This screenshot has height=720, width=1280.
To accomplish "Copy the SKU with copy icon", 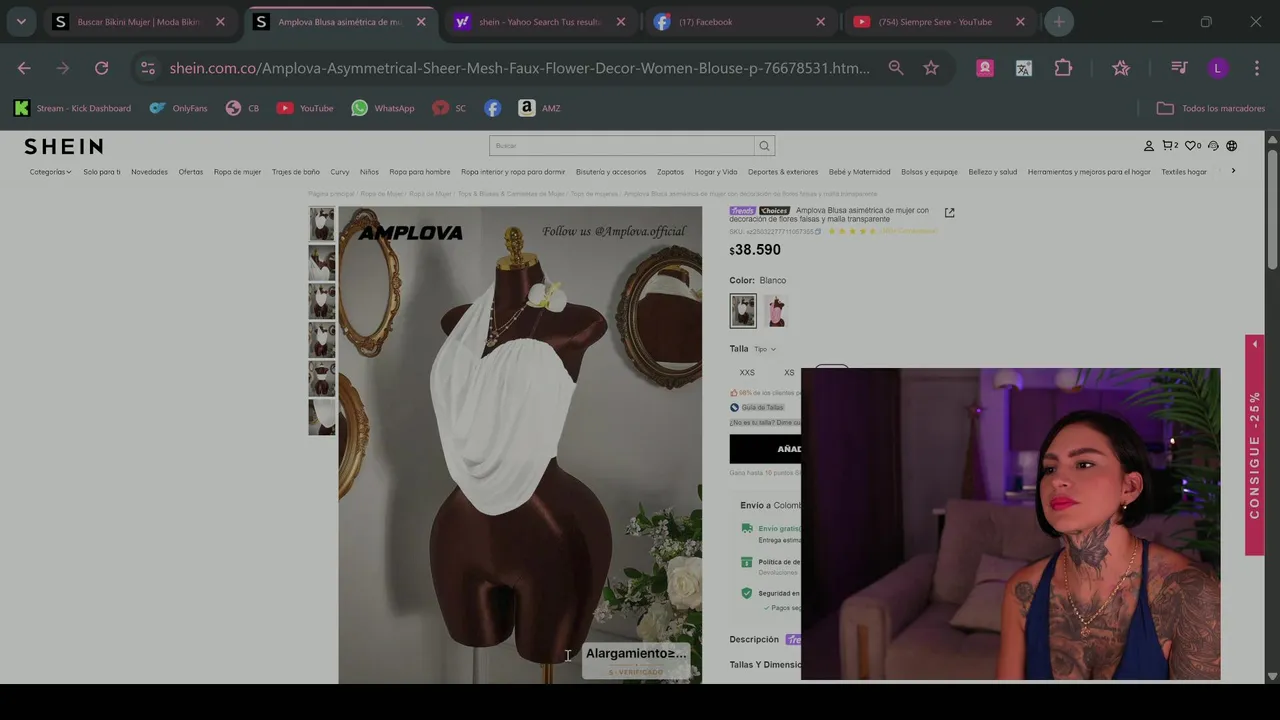I will coord(818,232).
